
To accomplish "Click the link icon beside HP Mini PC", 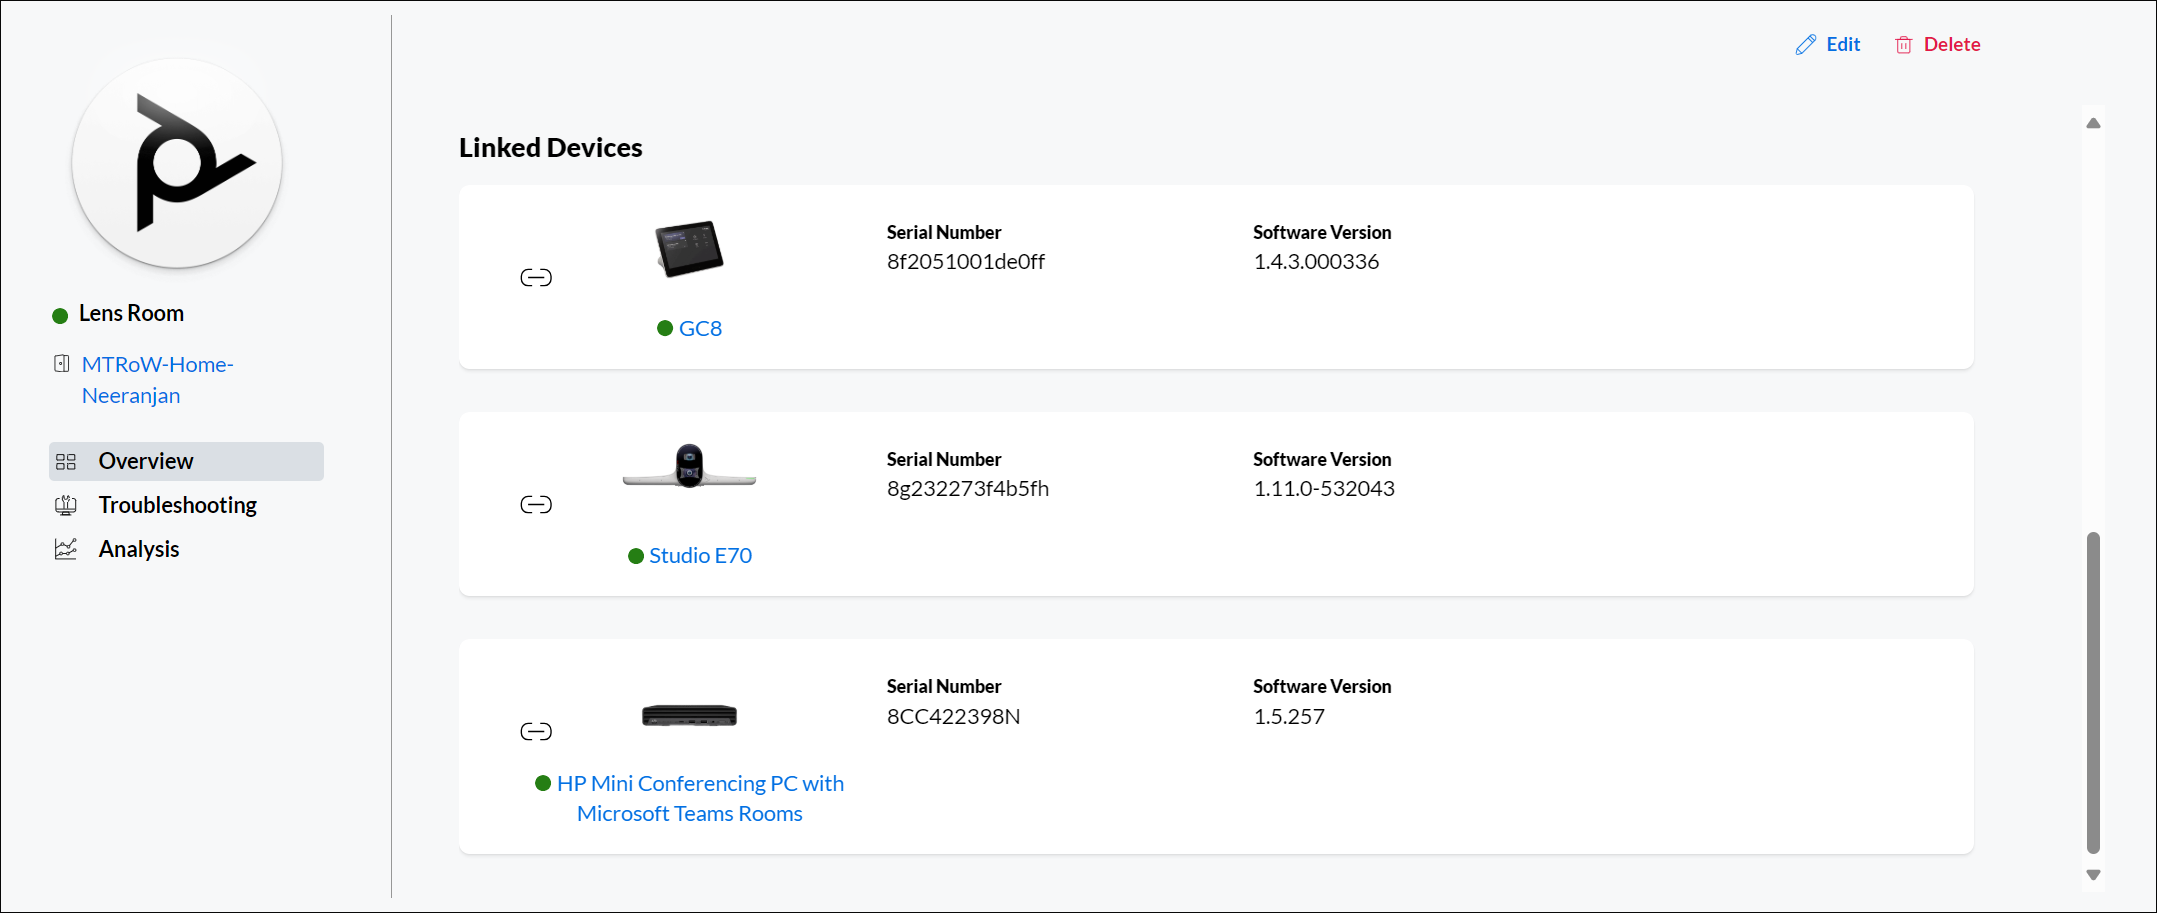I will click(536, 731).
